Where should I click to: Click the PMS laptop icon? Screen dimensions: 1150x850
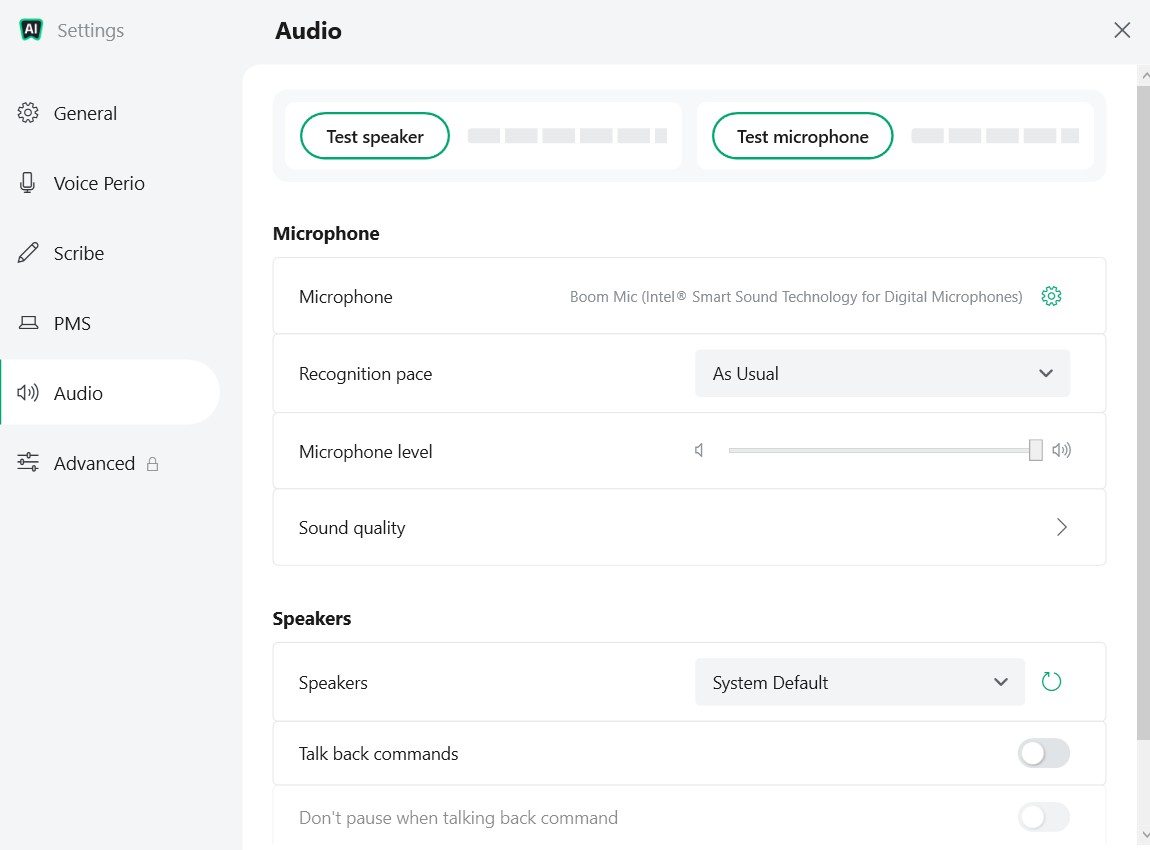pos(28,323)
